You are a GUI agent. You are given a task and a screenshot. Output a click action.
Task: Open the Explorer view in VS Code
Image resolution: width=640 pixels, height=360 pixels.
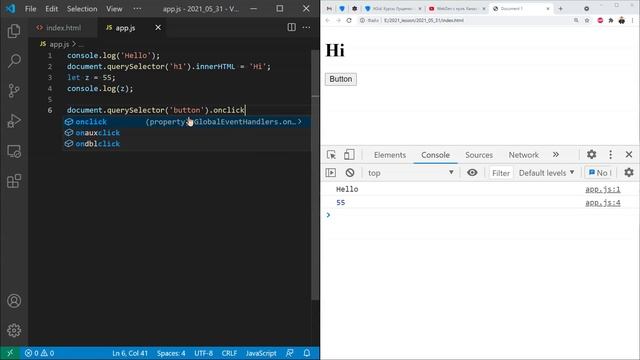coord(14,31)
